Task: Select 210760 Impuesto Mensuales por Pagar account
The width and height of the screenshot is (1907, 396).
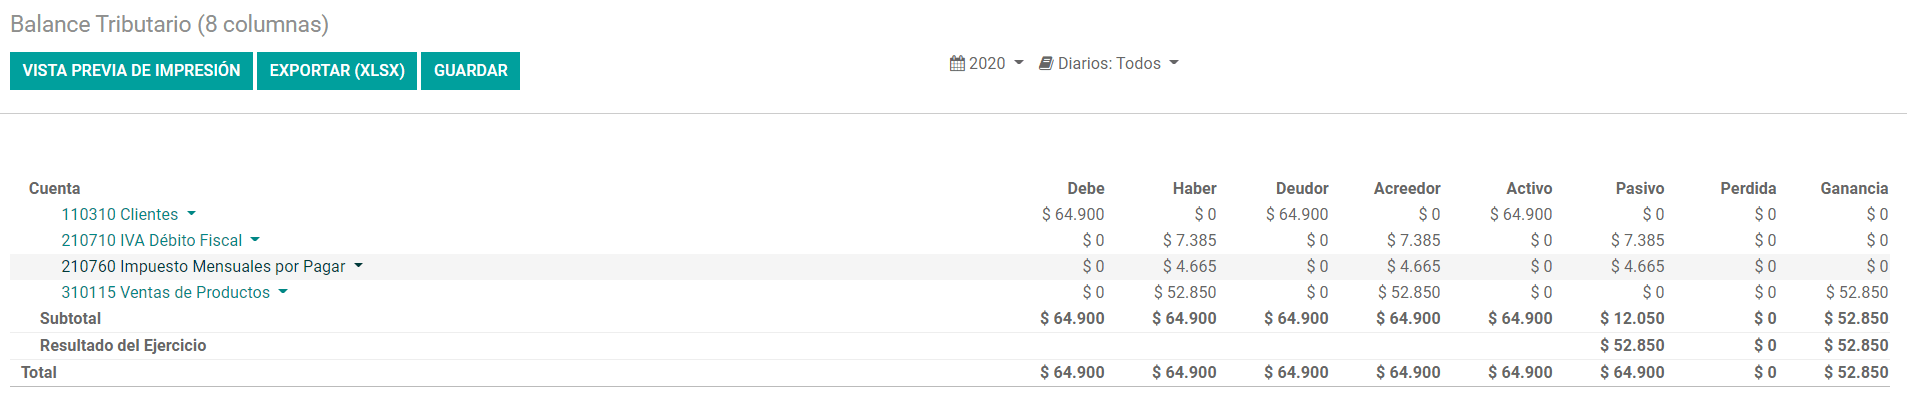Action: pyautogui.click(x=203, y=266)
